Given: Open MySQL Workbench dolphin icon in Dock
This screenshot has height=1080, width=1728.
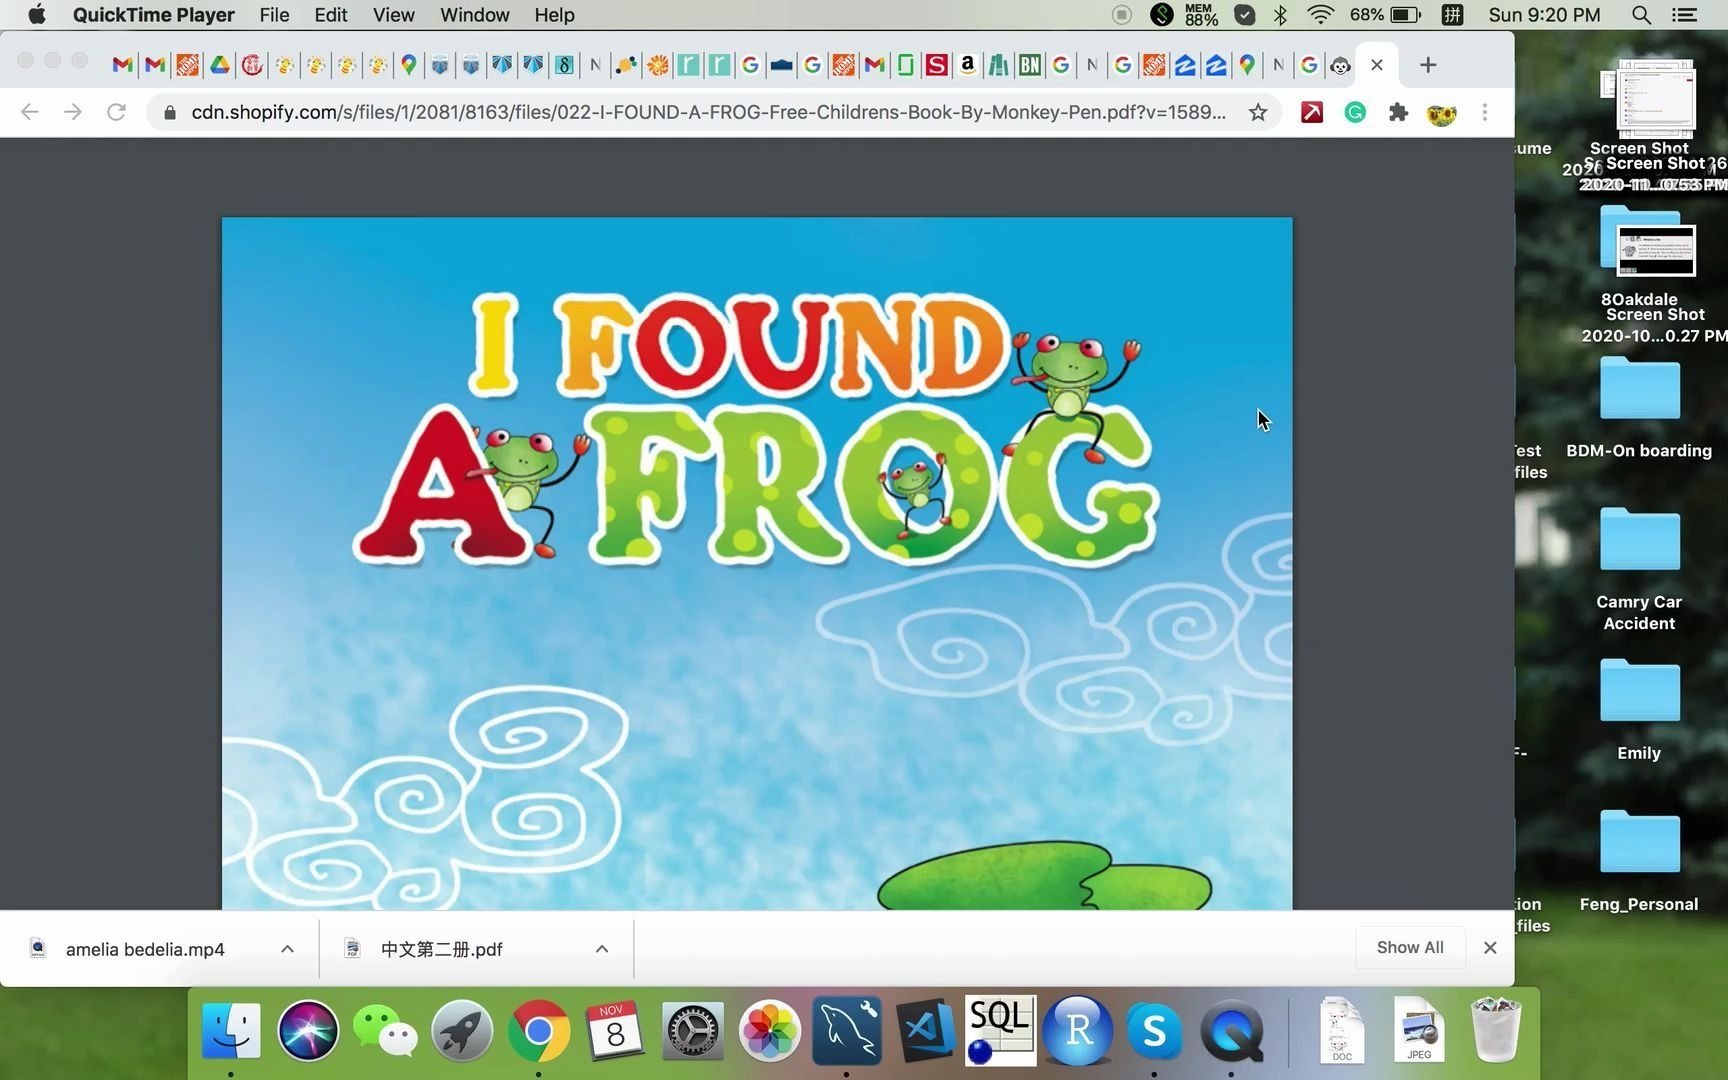Looking at the screenshot, I should click(846, 1030).
